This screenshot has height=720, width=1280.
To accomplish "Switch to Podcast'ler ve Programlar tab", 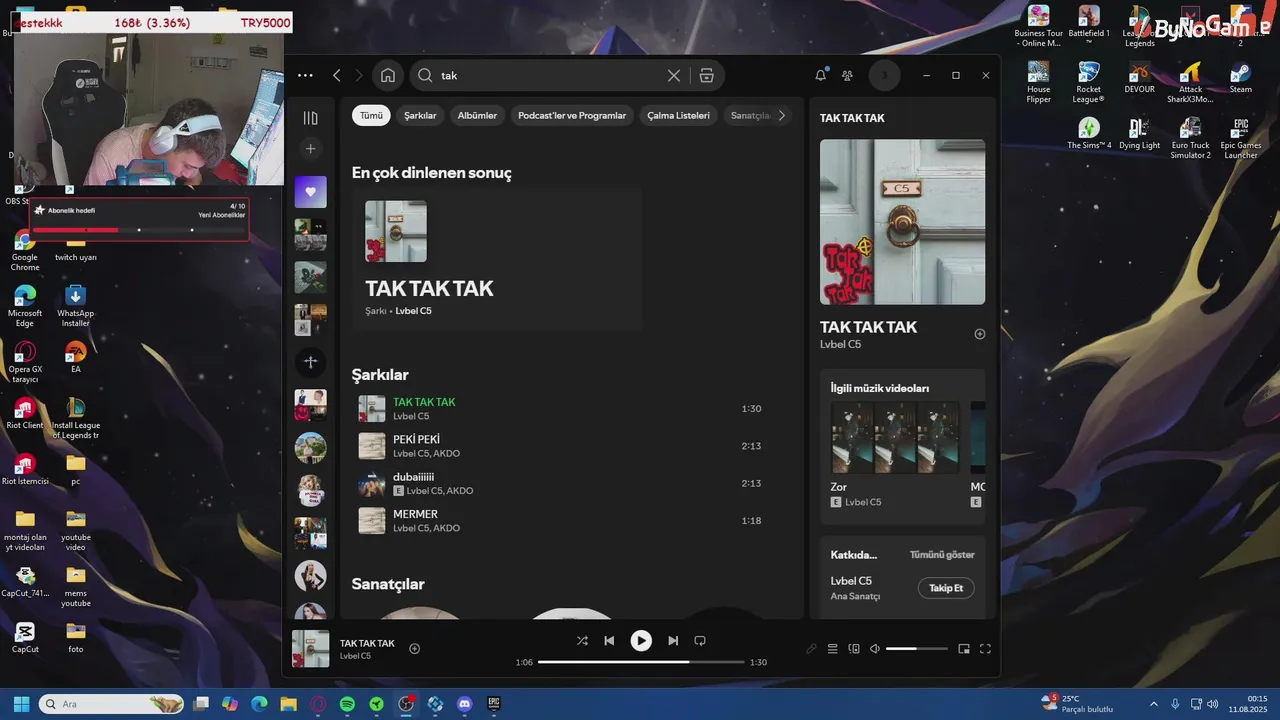I will [x=572, y=115].
